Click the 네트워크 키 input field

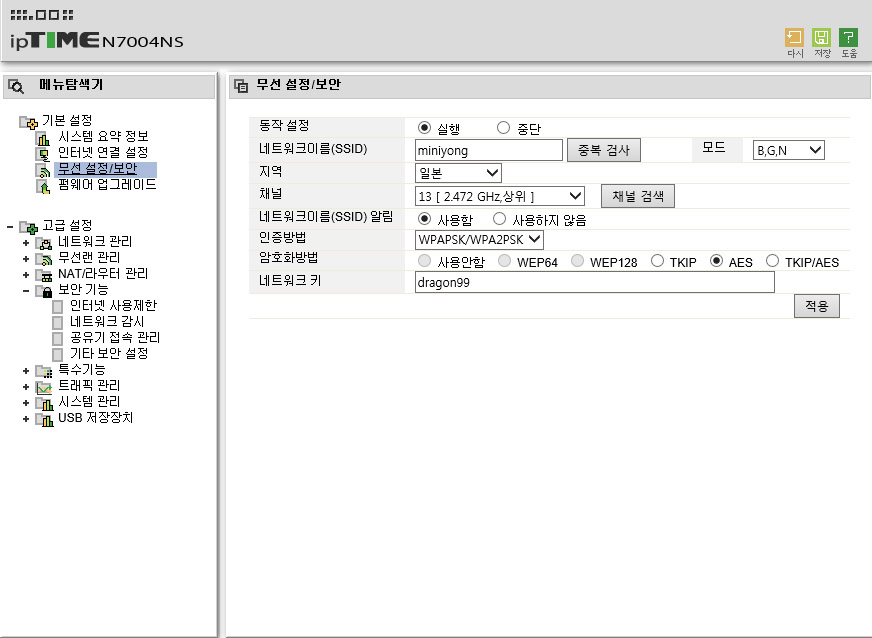pos(594,282)
